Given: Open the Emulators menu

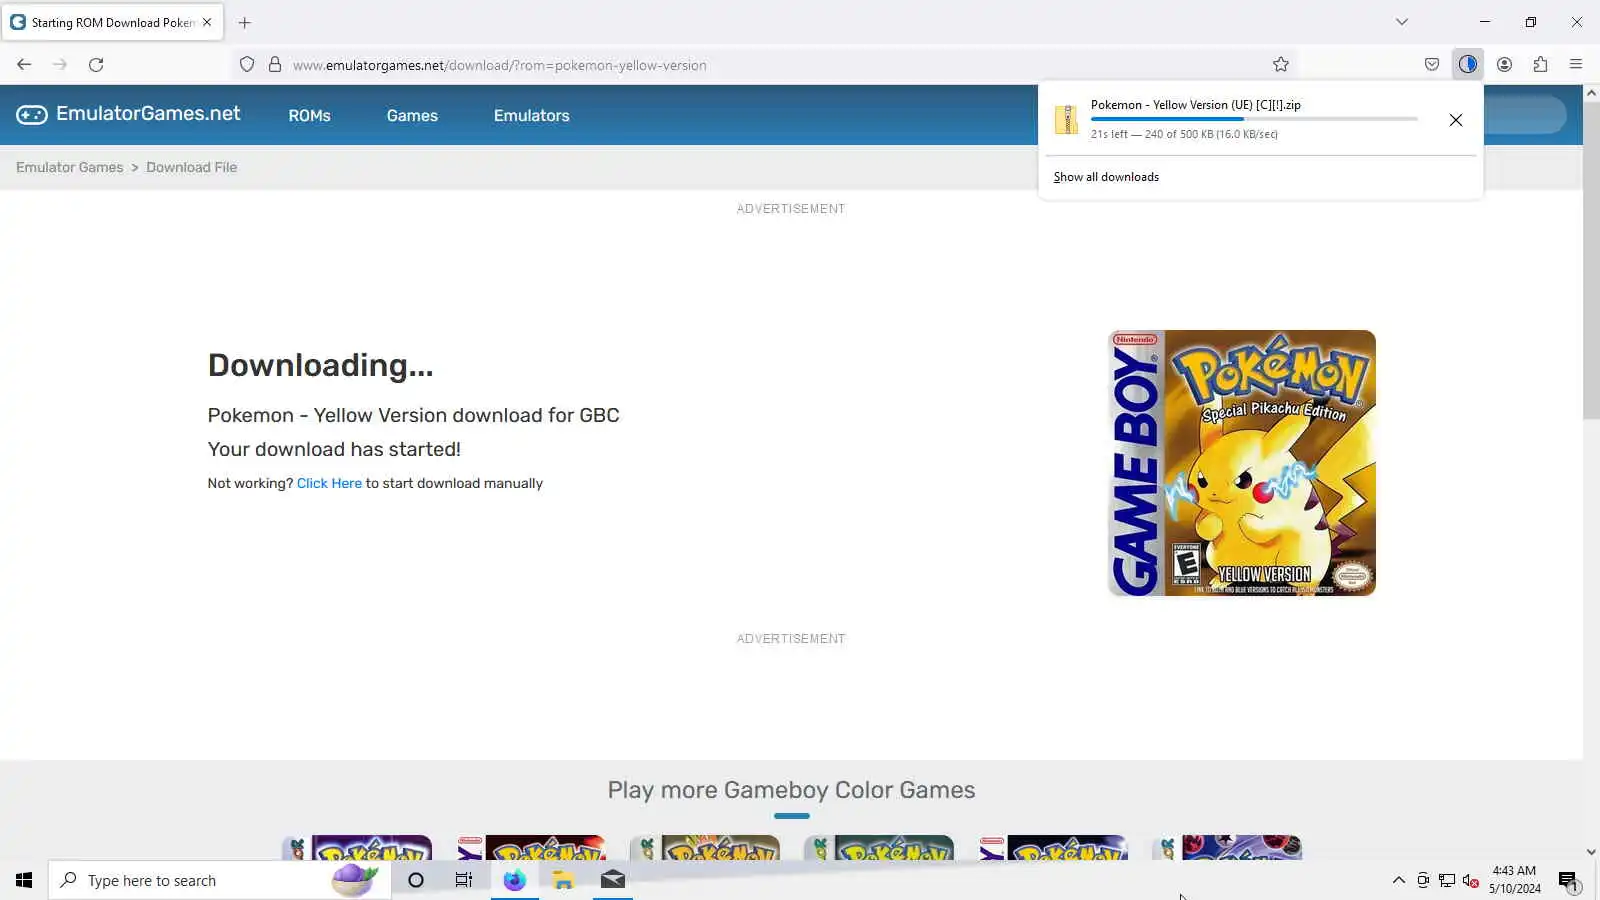Looking at the screenshot, I should tap(531, 116).
